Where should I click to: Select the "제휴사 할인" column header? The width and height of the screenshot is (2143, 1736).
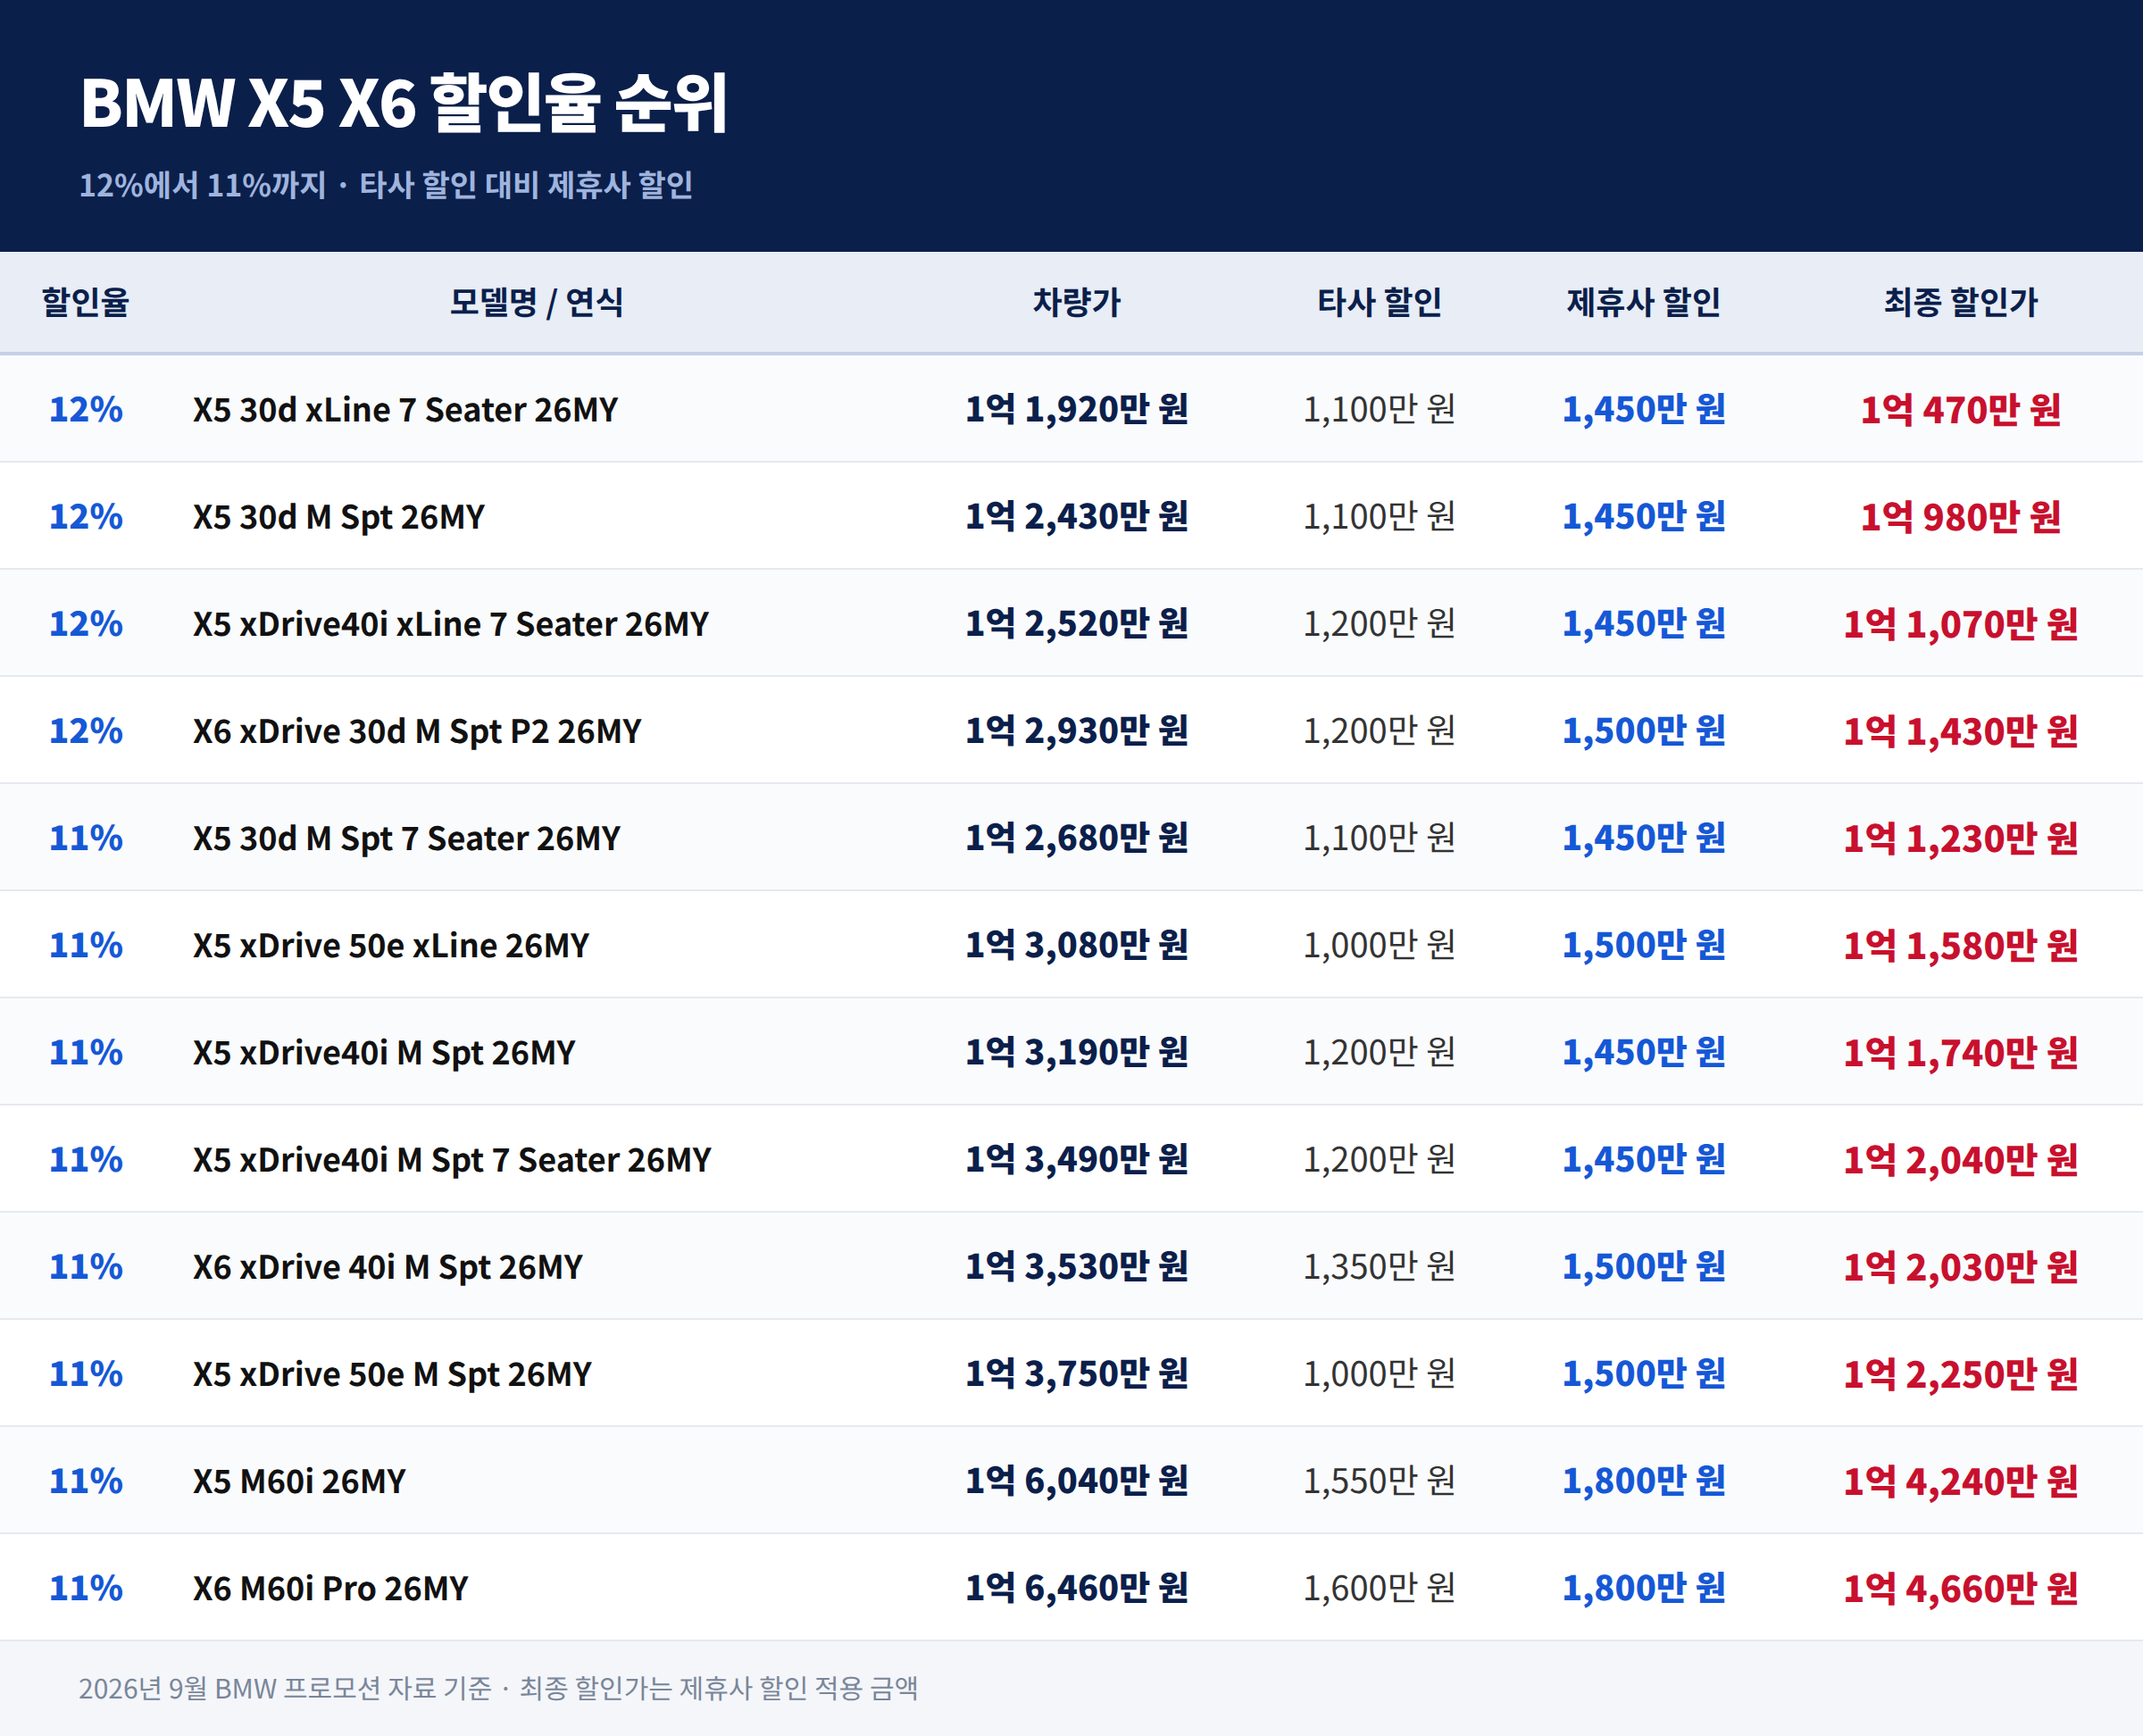pyautogui.click(x=1644, y=302)
